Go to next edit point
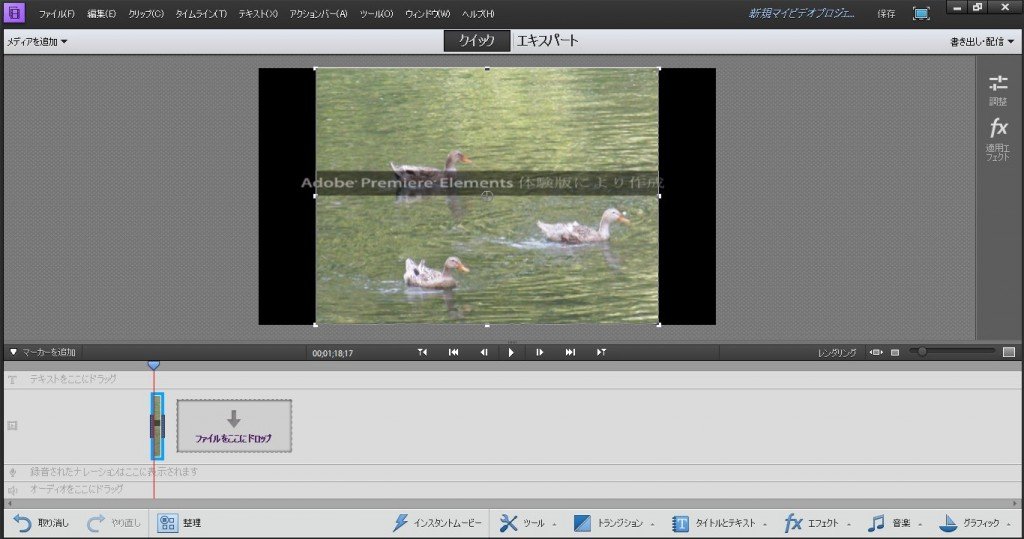The image size is (1024, 539). 601,352
